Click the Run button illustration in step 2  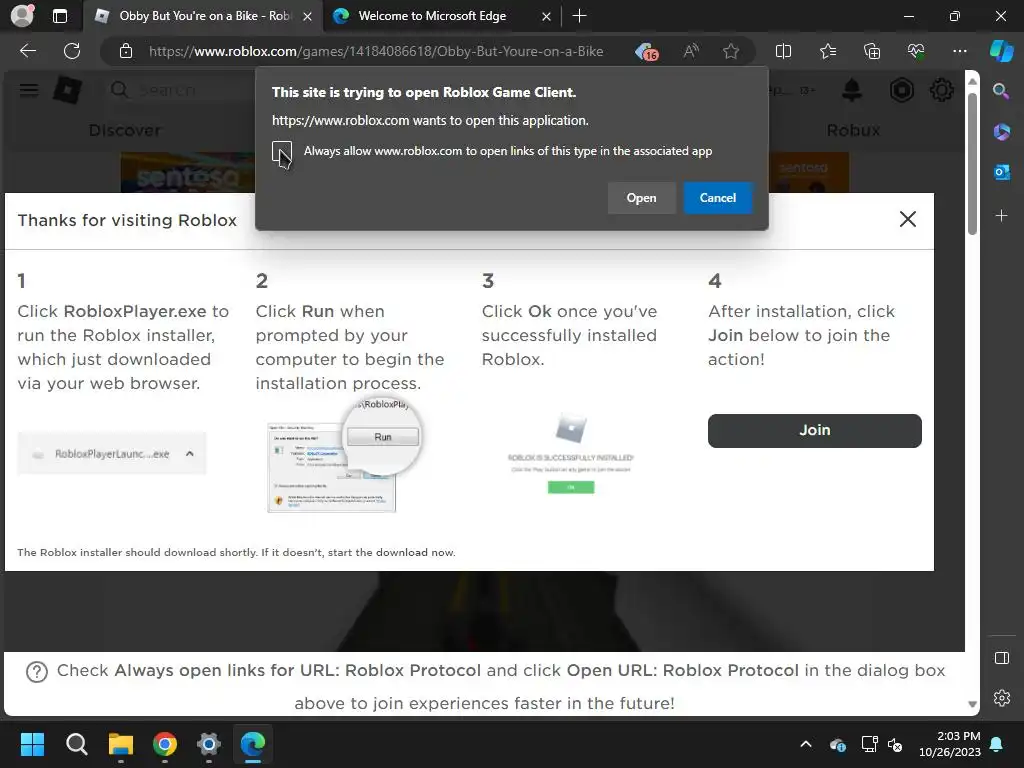383,437
